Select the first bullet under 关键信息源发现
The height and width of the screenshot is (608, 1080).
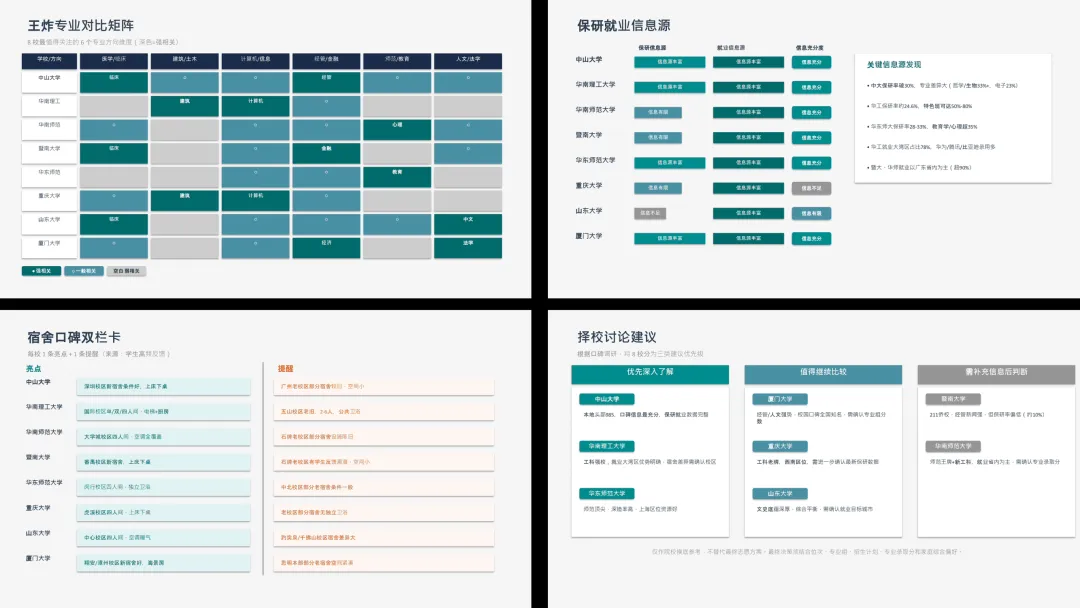(942, 86)
